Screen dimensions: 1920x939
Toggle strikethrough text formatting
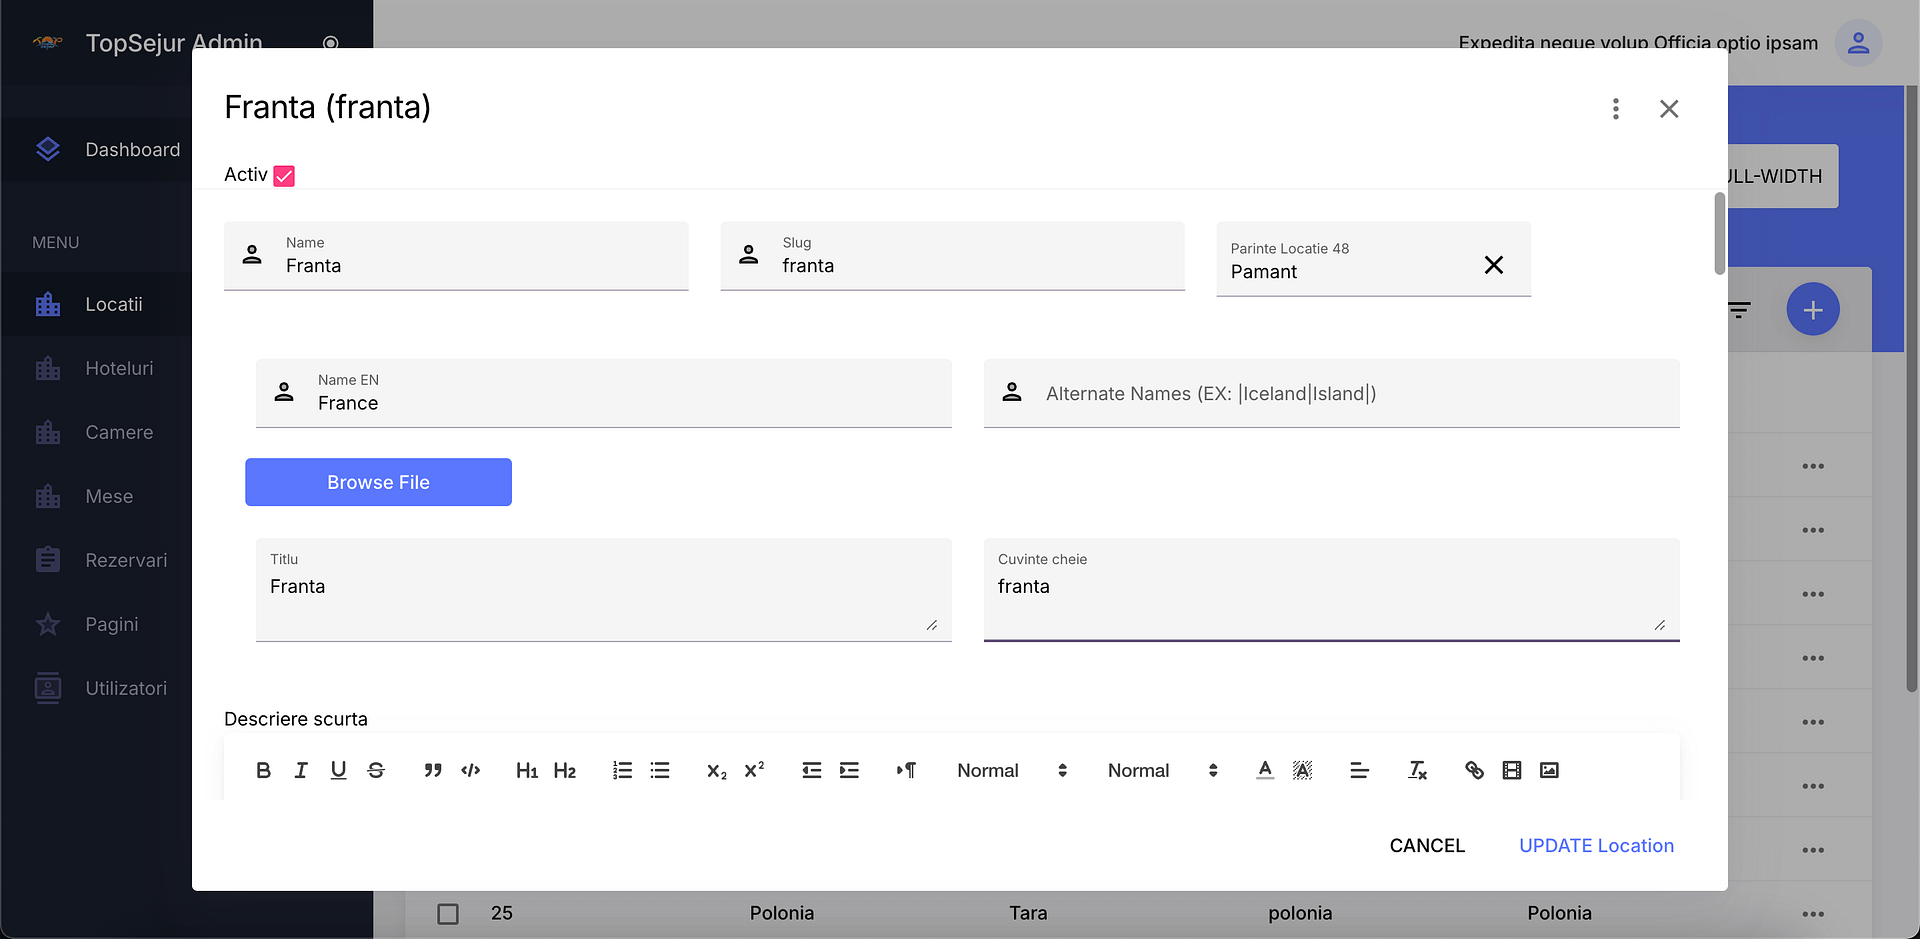376,770
